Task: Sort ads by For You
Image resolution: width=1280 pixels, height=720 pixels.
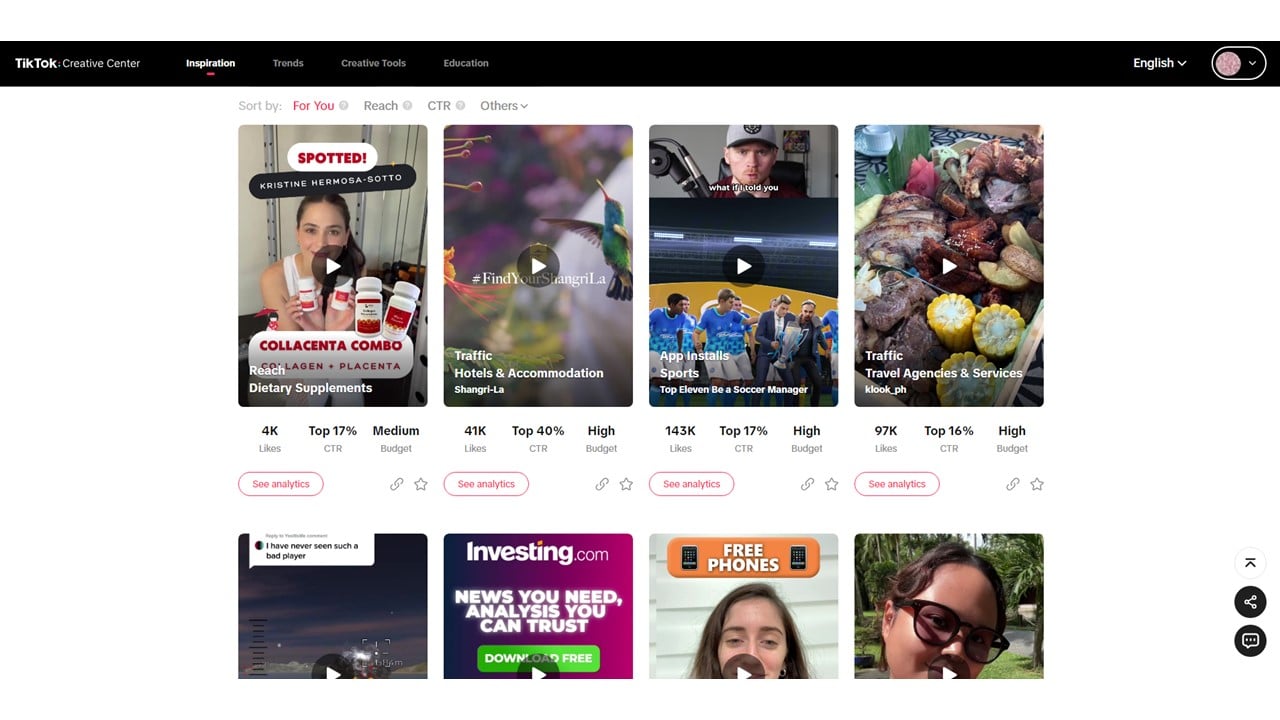Action: (x=313, y=106)
